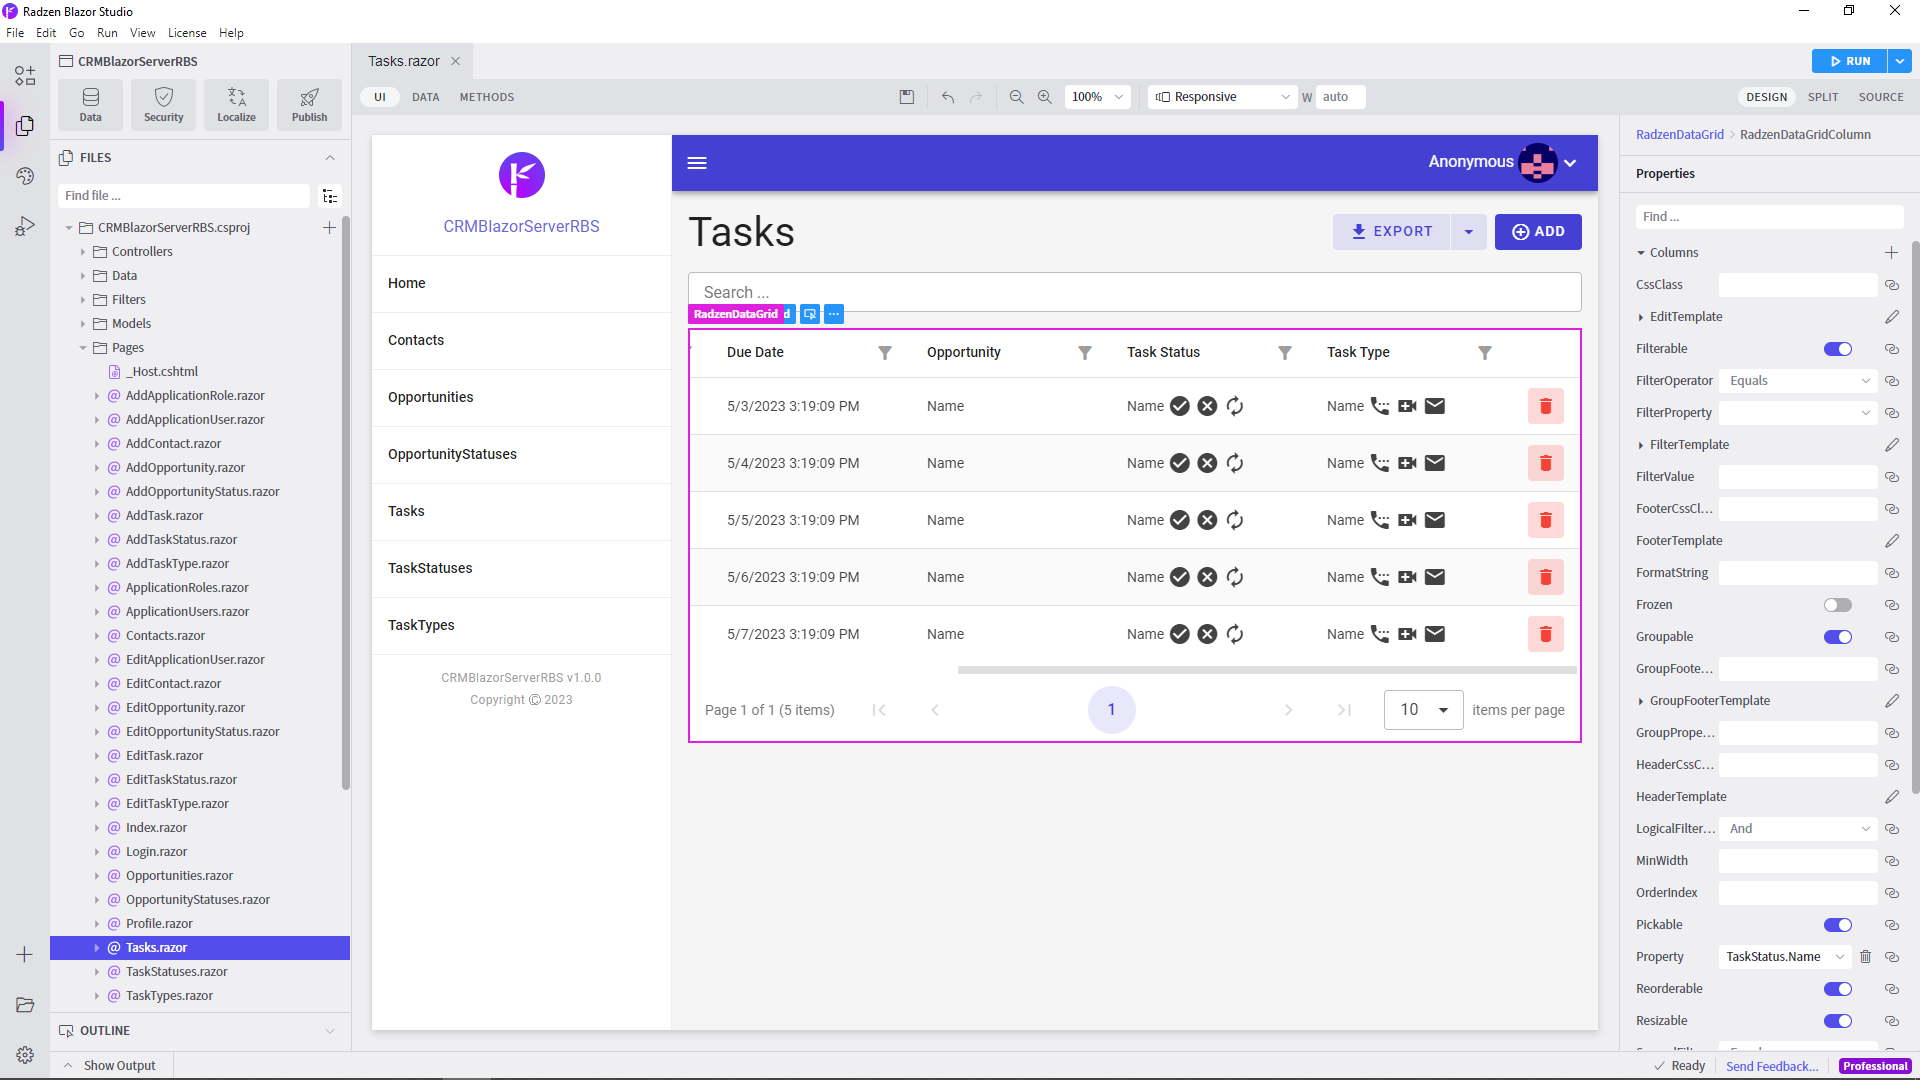Open the items per page dropdown
1920x1080 pixels.
[x=1423, y=710]
